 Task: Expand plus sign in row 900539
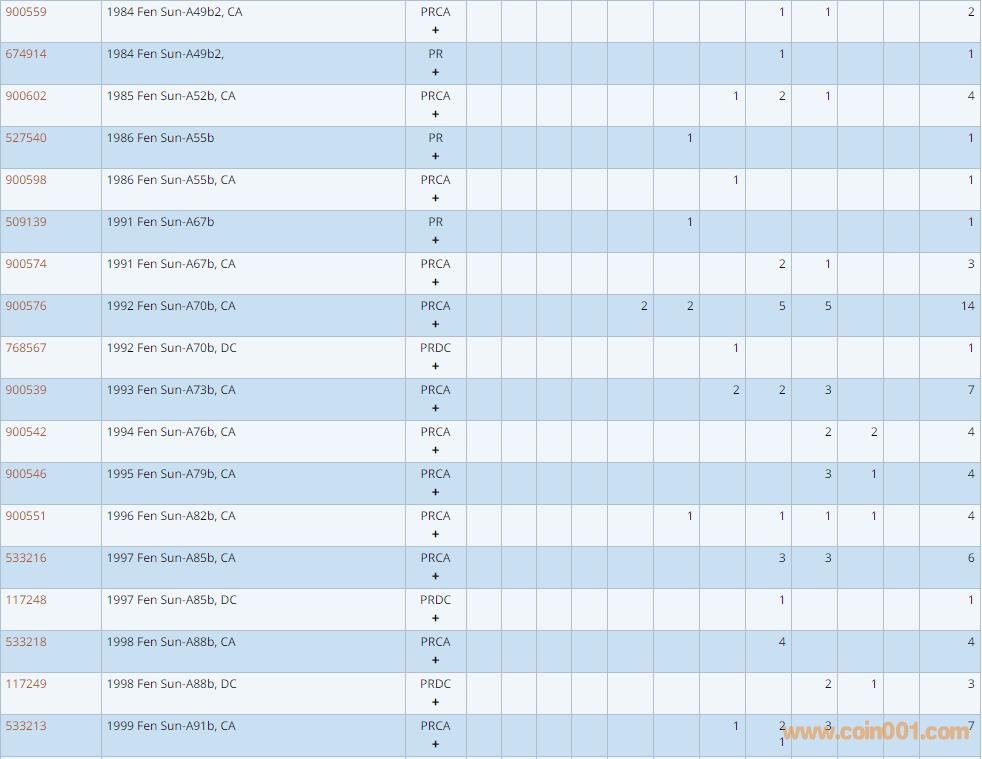[435, 408]
